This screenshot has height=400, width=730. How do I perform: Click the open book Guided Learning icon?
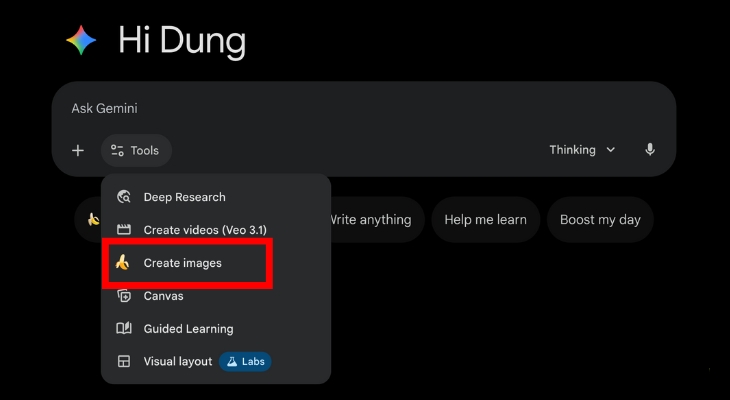[124, 329]
